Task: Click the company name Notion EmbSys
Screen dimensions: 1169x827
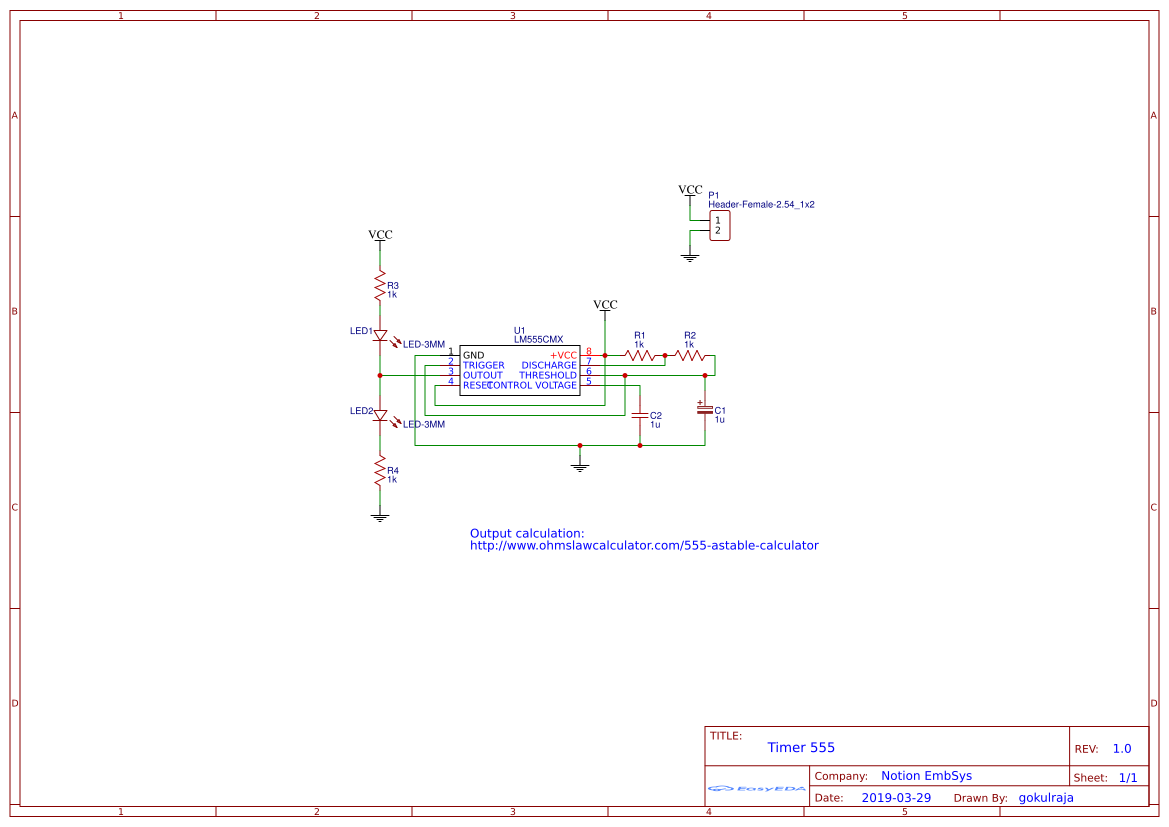Action: [927, 776]
